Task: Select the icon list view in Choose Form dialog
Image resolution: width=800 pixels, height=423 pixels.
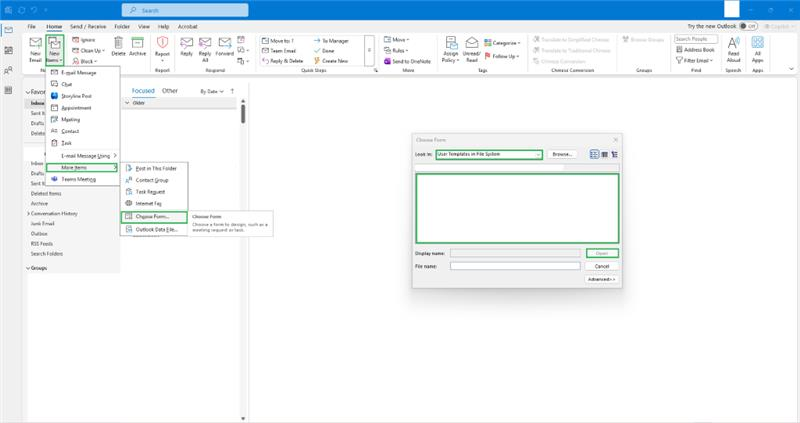Action: 594,154
